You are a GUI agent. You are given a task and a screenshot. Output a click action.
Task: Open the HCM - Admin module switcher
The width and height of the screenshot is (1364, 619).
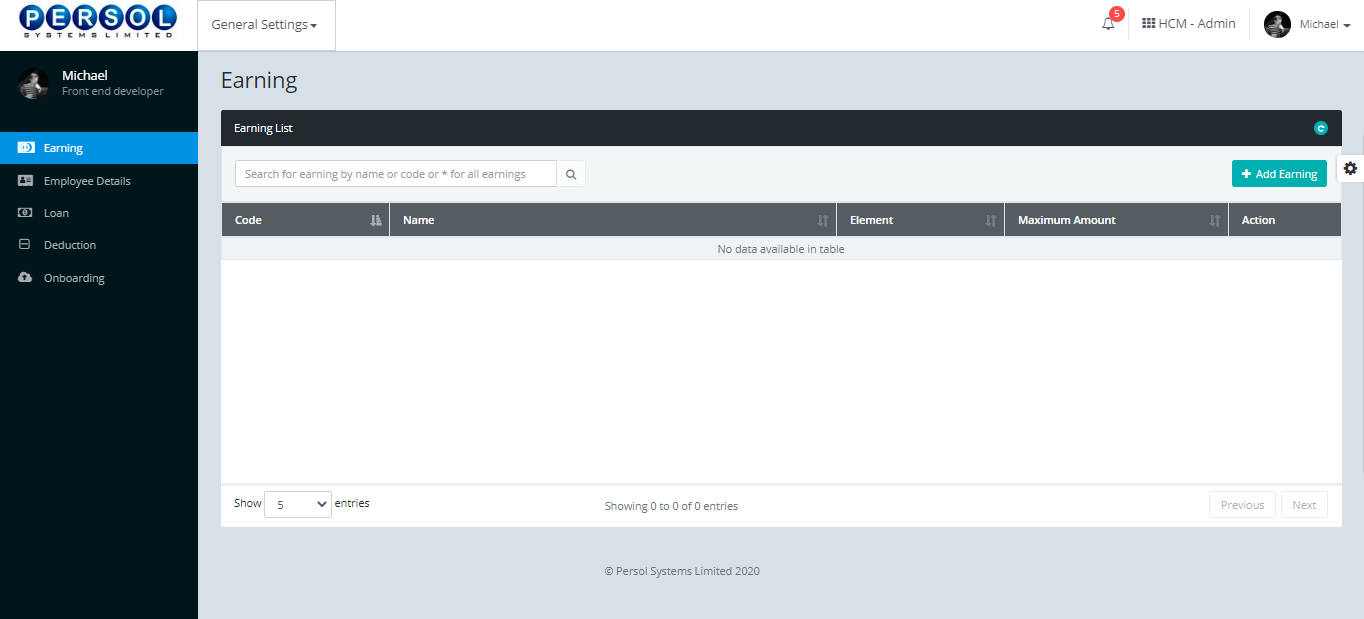[x=1189, y=24]
